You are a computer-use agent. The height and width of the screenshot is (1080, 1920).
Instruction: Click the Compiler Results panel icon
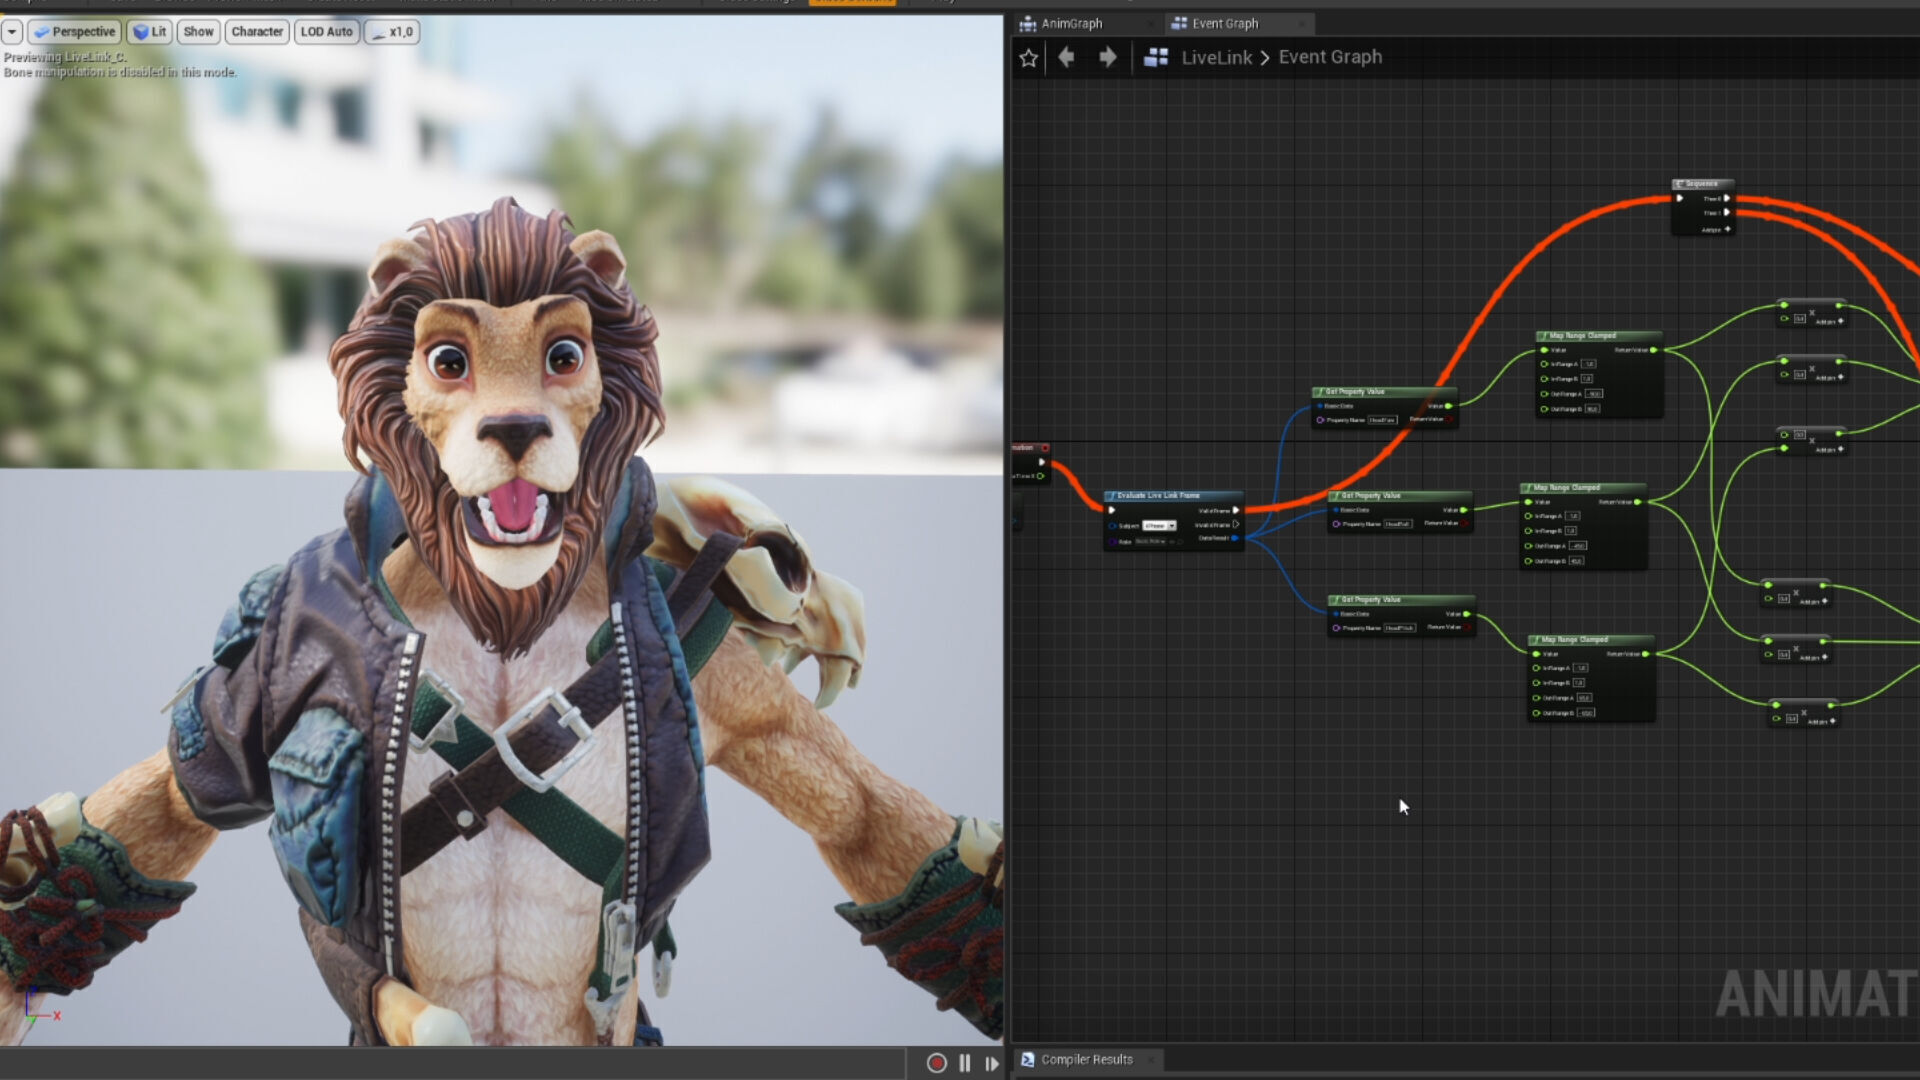[1027, 1059]
